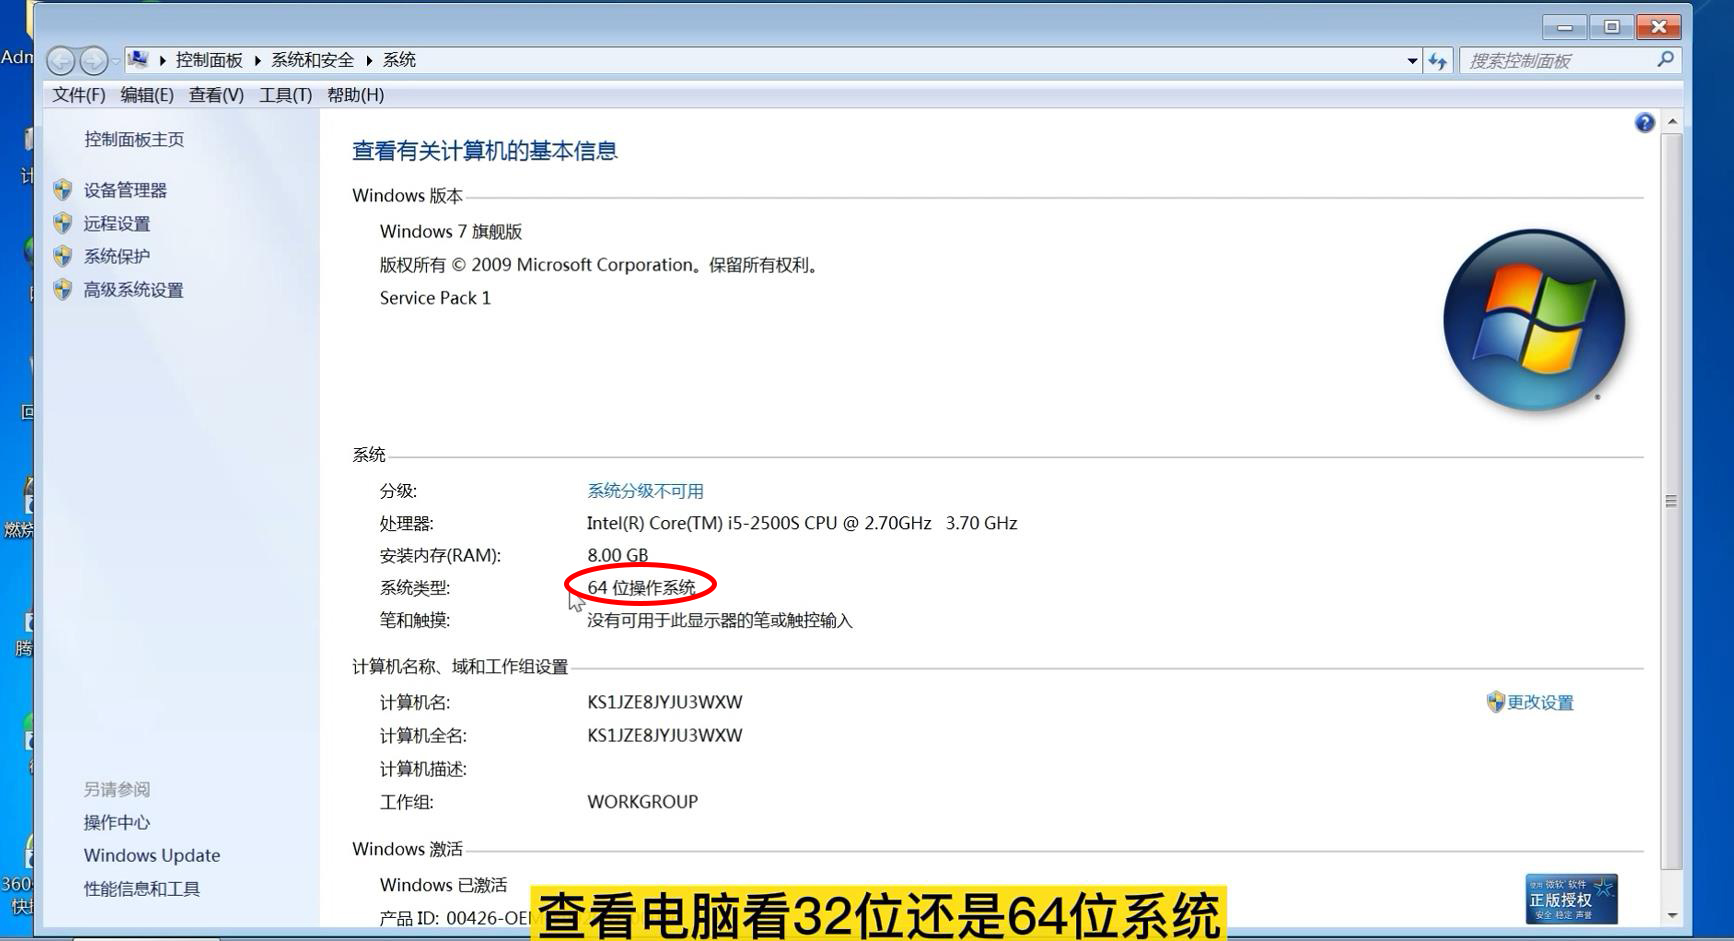Viewport: 1734px width, 941px height.
Task: Open recent pages dropdown beside Forward arrow
Action: (115, 61)
